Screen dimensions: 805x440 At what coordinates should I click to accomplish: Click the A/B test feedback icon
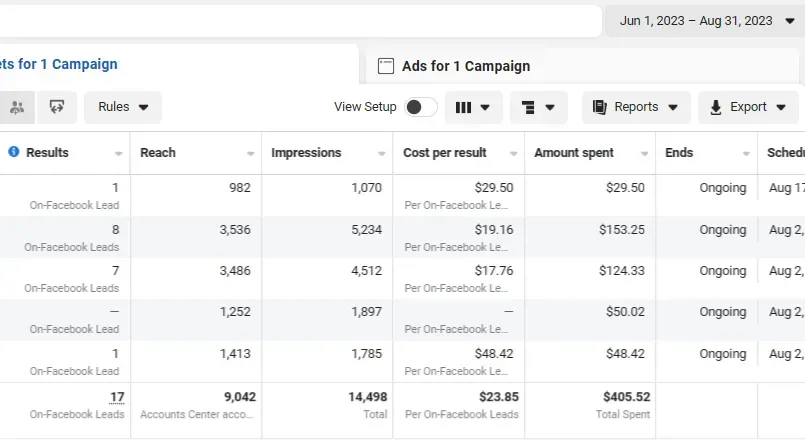pos(57,107)
